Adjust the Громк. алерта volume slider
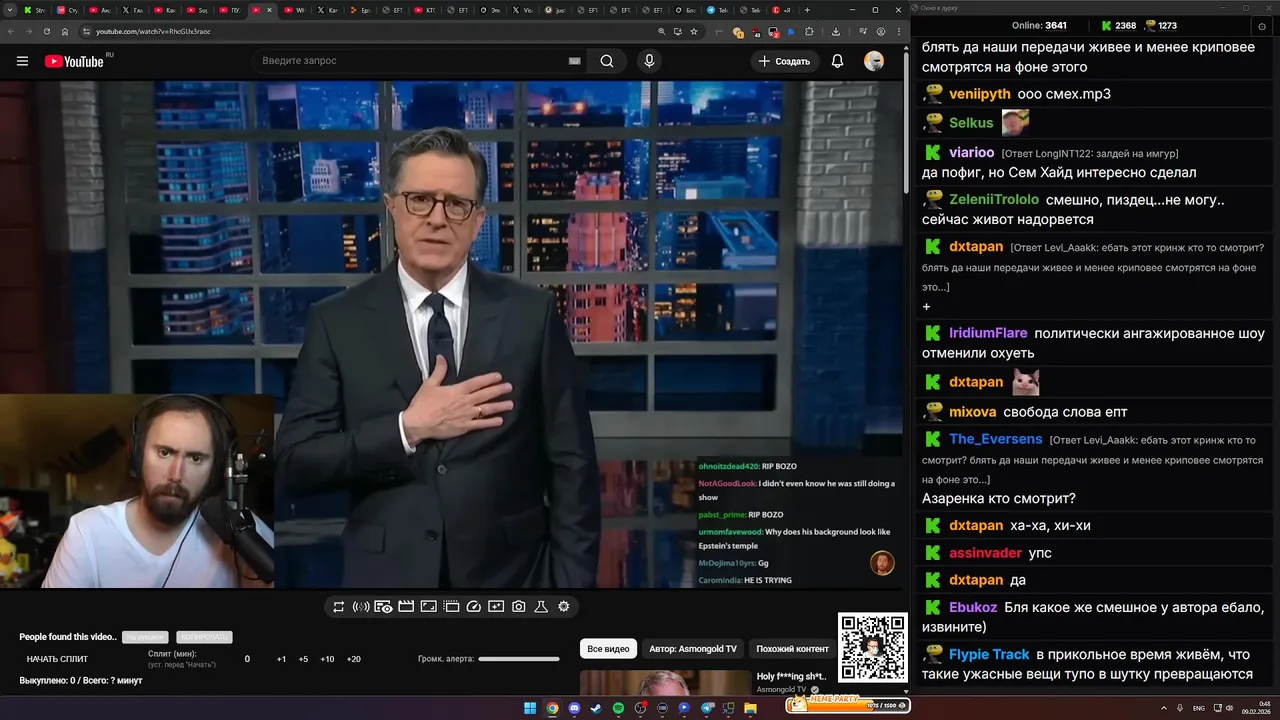The width and height of the screenshot is (1280, 720). [519, 659]
